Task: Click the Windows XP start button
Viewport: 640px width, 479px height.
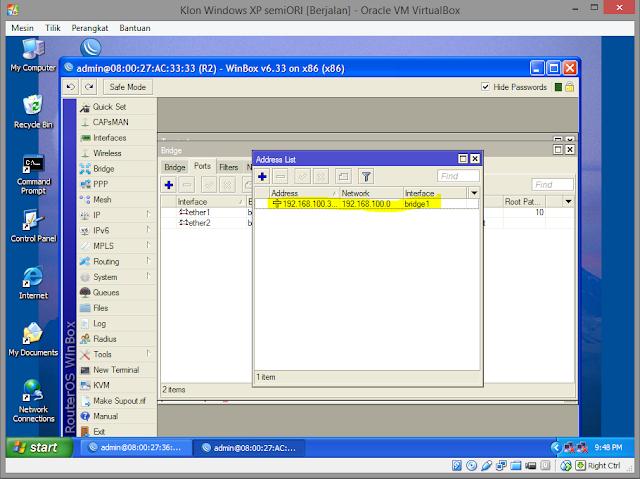Action: tap(39, 448)
